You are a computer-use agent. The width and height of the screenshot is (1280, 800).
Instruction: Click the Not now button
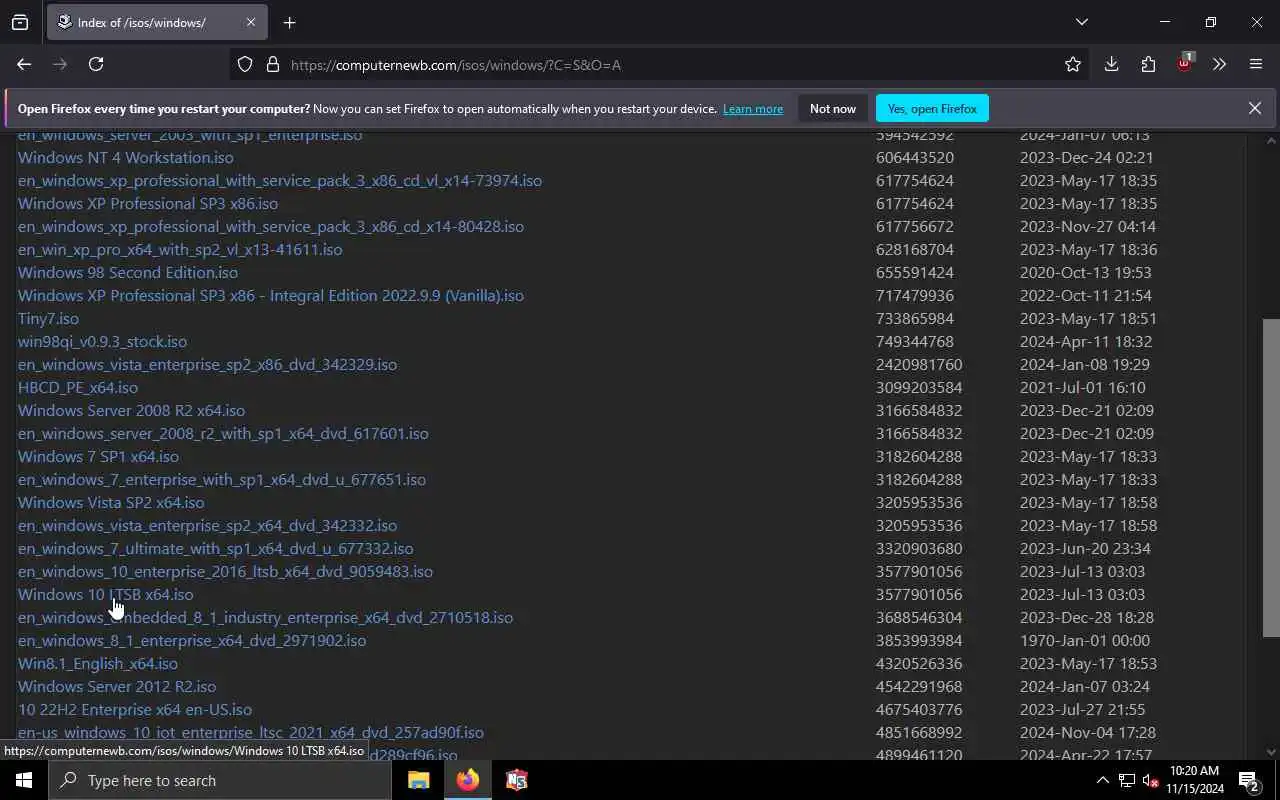[x=833, y=108]
